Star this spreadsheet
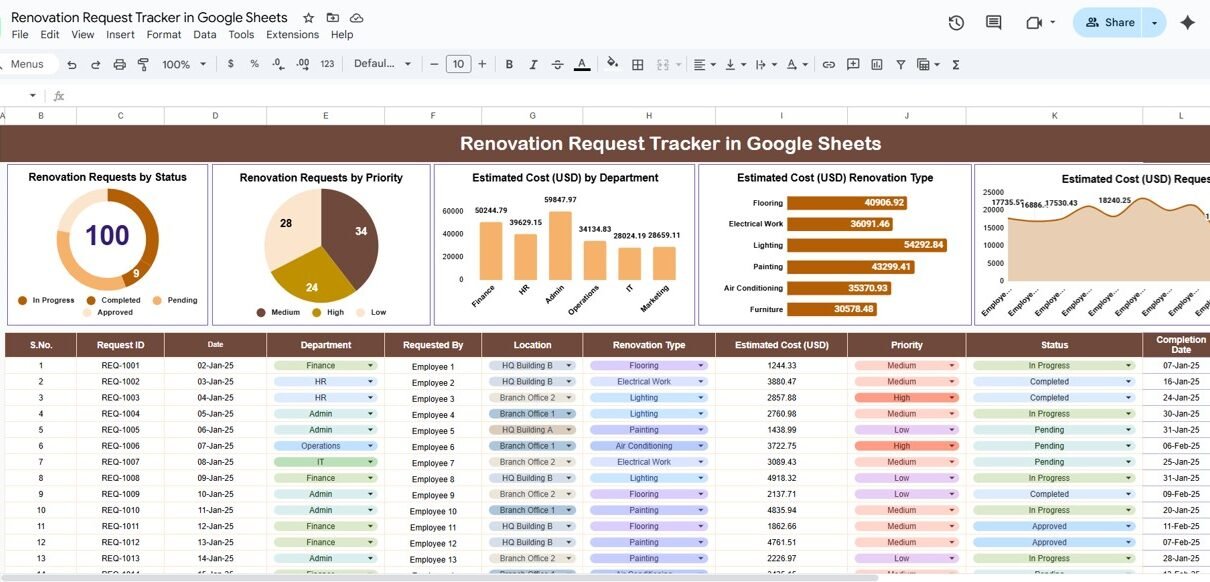Viewport: 1210px width, 582px height. [x=308, y=18]
